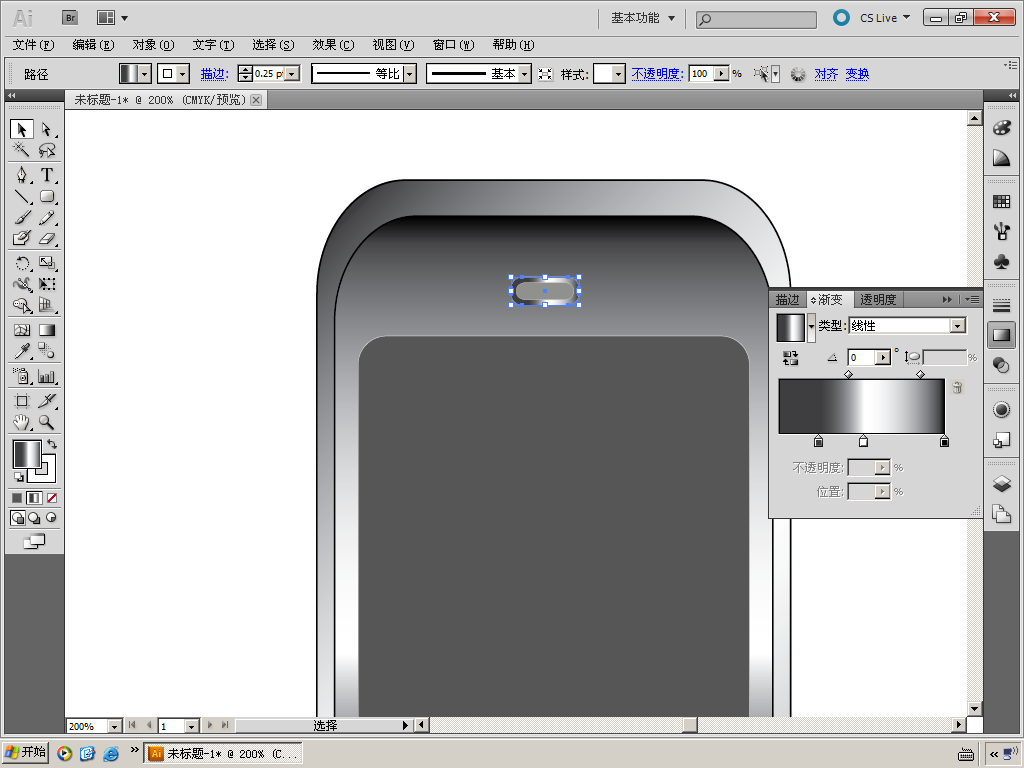The width and height of the screenshot is (1024, 768).
Task: Open the Layers panel in dock
Action: [x=1001, y=484]
